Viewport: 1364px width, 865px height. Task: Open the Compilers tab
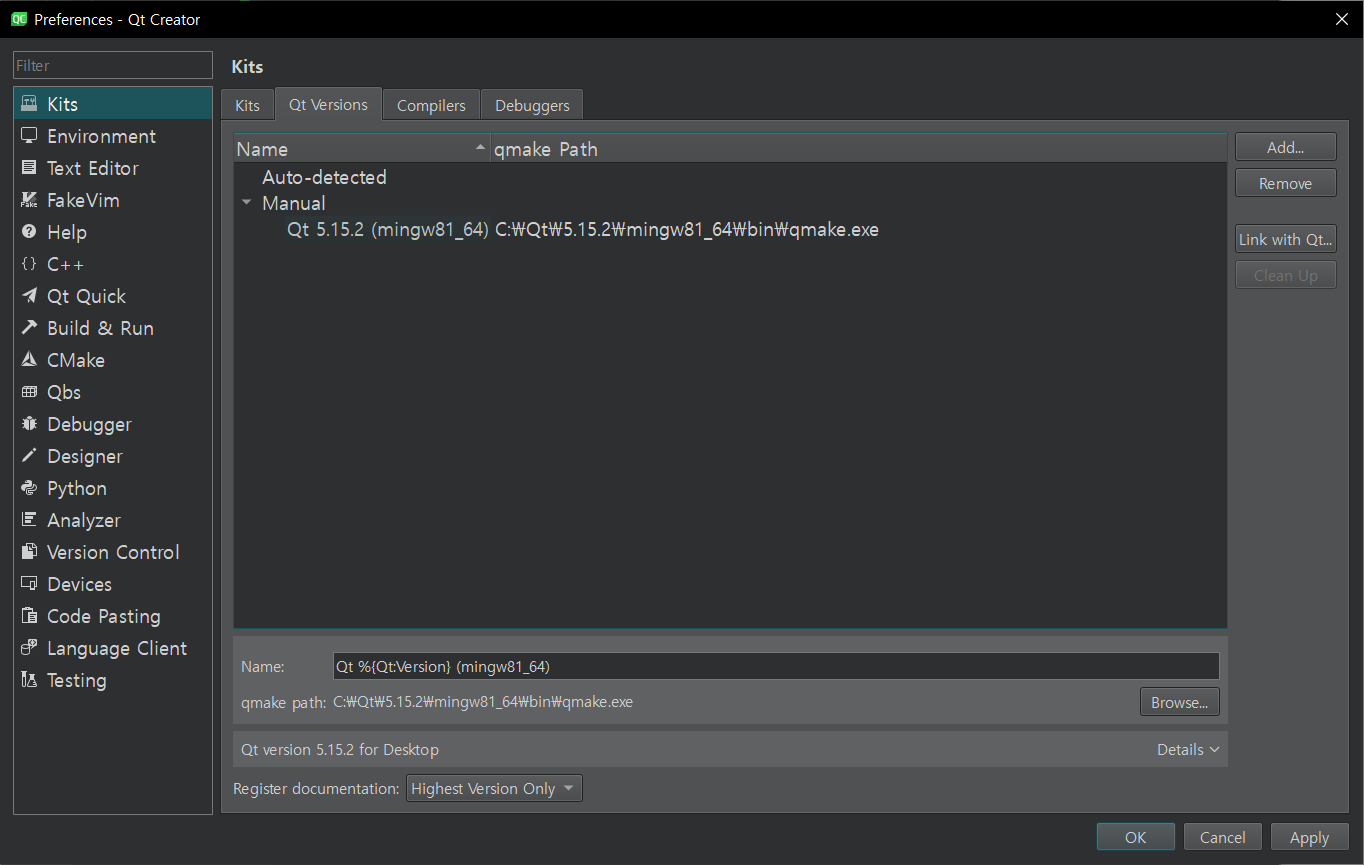(x=431, y=105)
